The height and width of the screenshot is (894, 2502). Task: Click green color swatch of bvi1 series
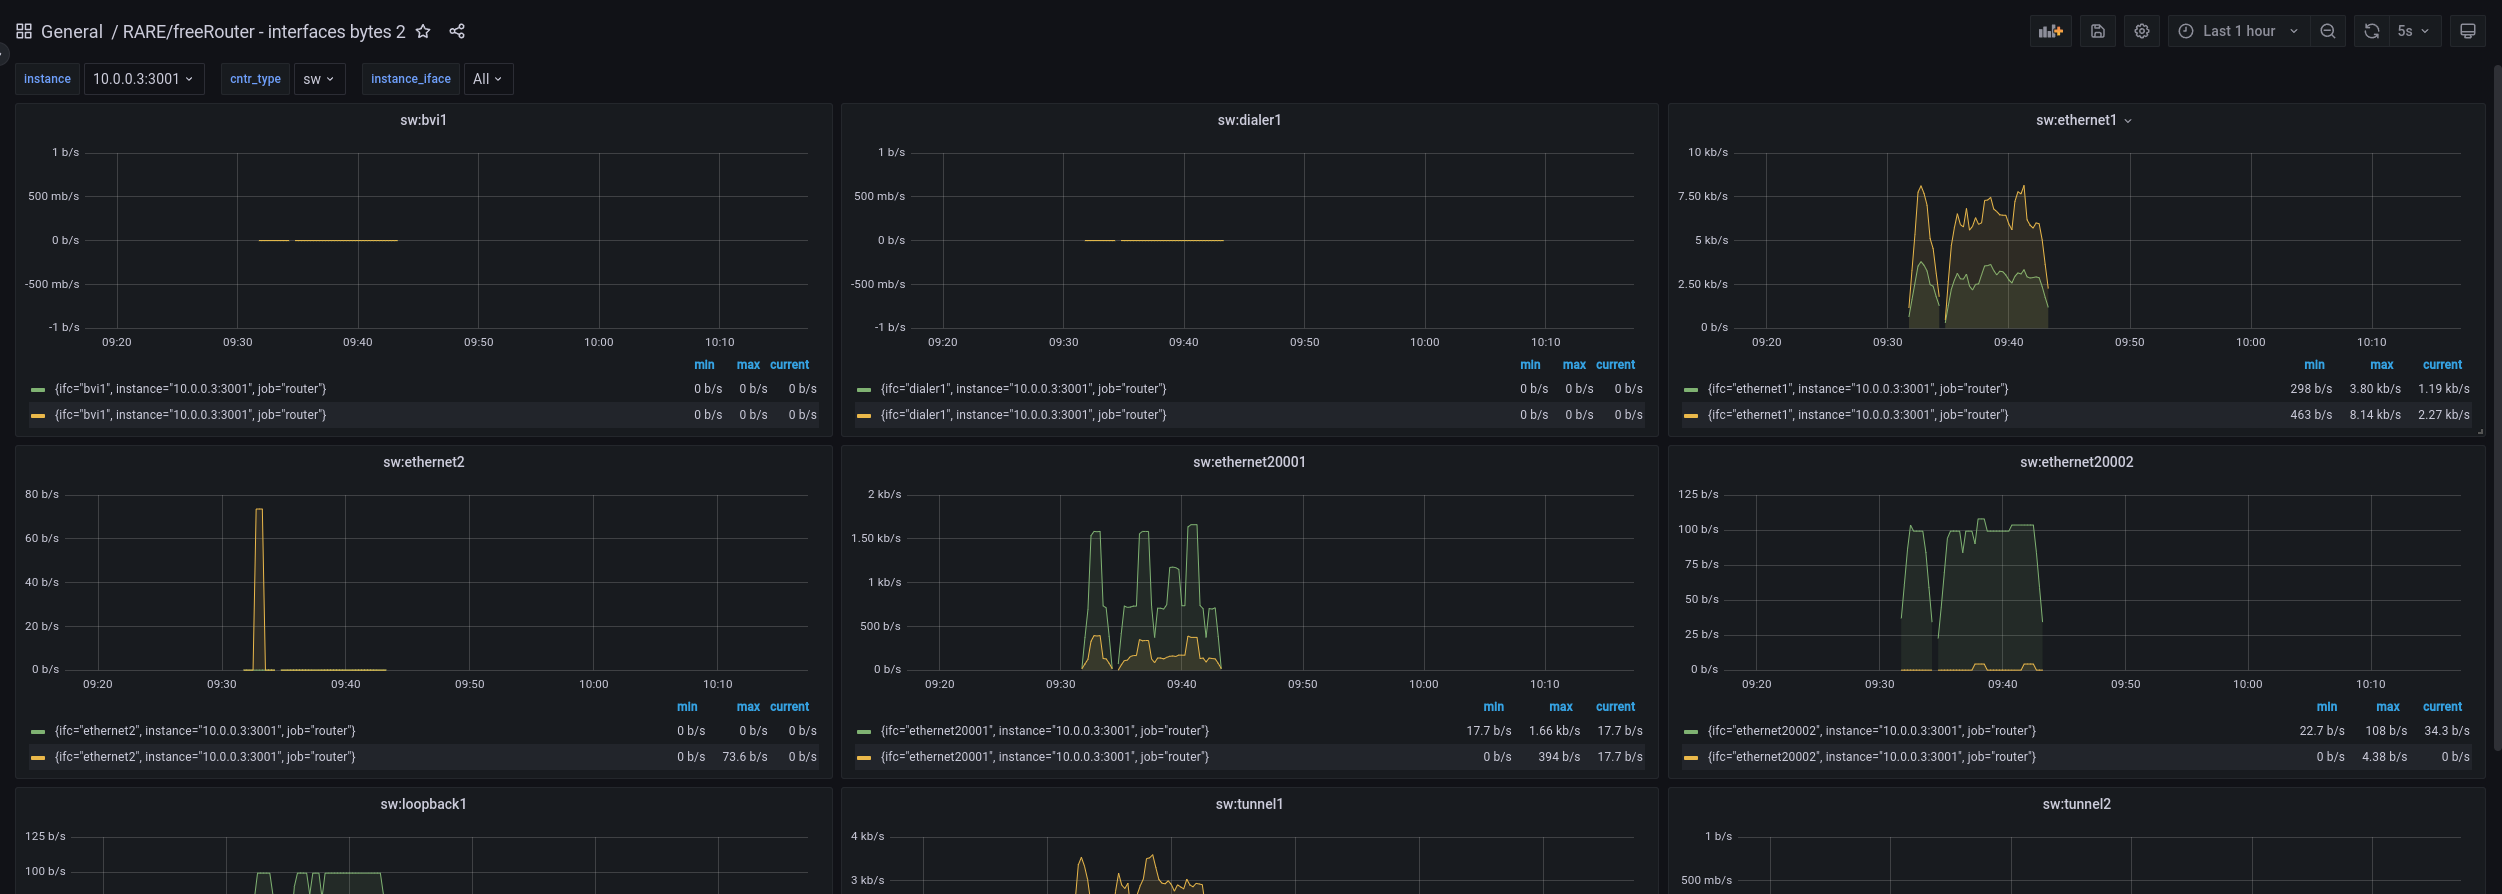click(x=38, y=390)
